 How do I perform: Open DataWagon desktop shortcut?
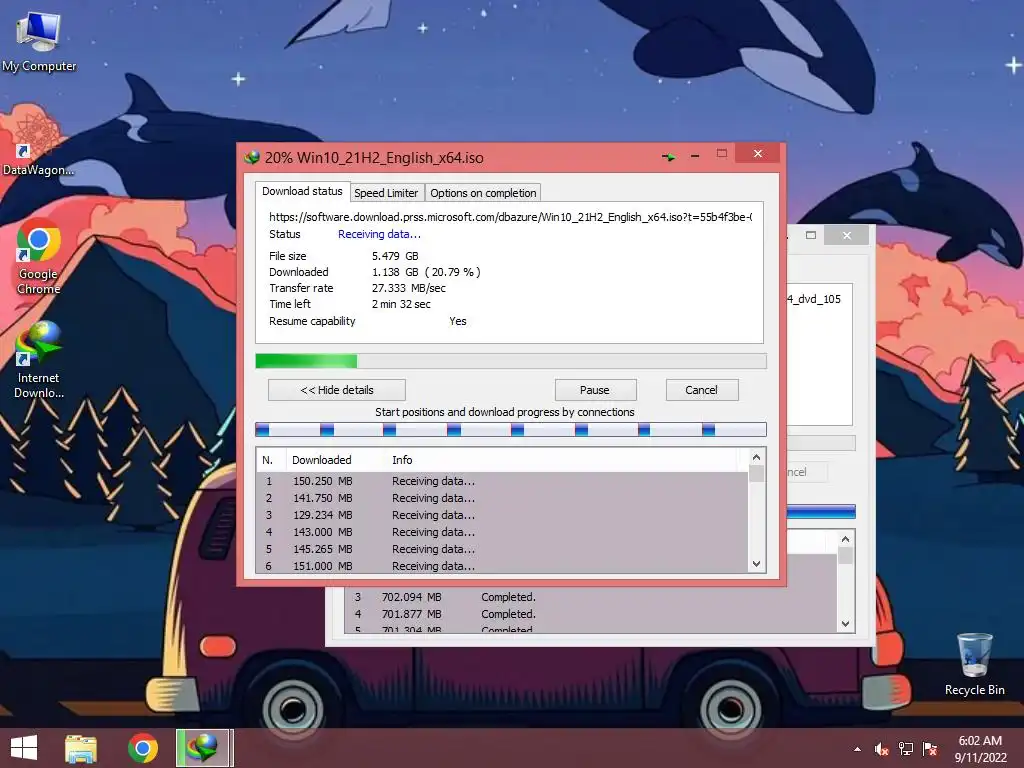(x=37, y=145)
